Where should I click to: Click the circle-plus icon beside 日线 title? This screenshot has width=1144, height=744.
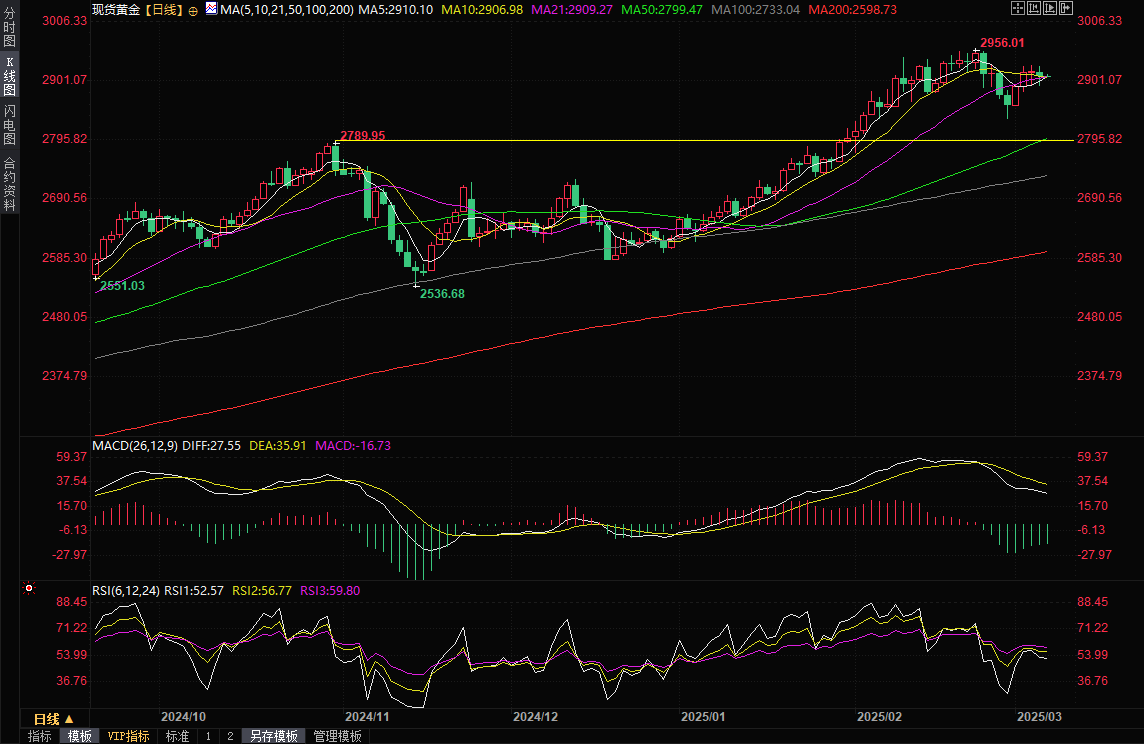click(193, 9)
